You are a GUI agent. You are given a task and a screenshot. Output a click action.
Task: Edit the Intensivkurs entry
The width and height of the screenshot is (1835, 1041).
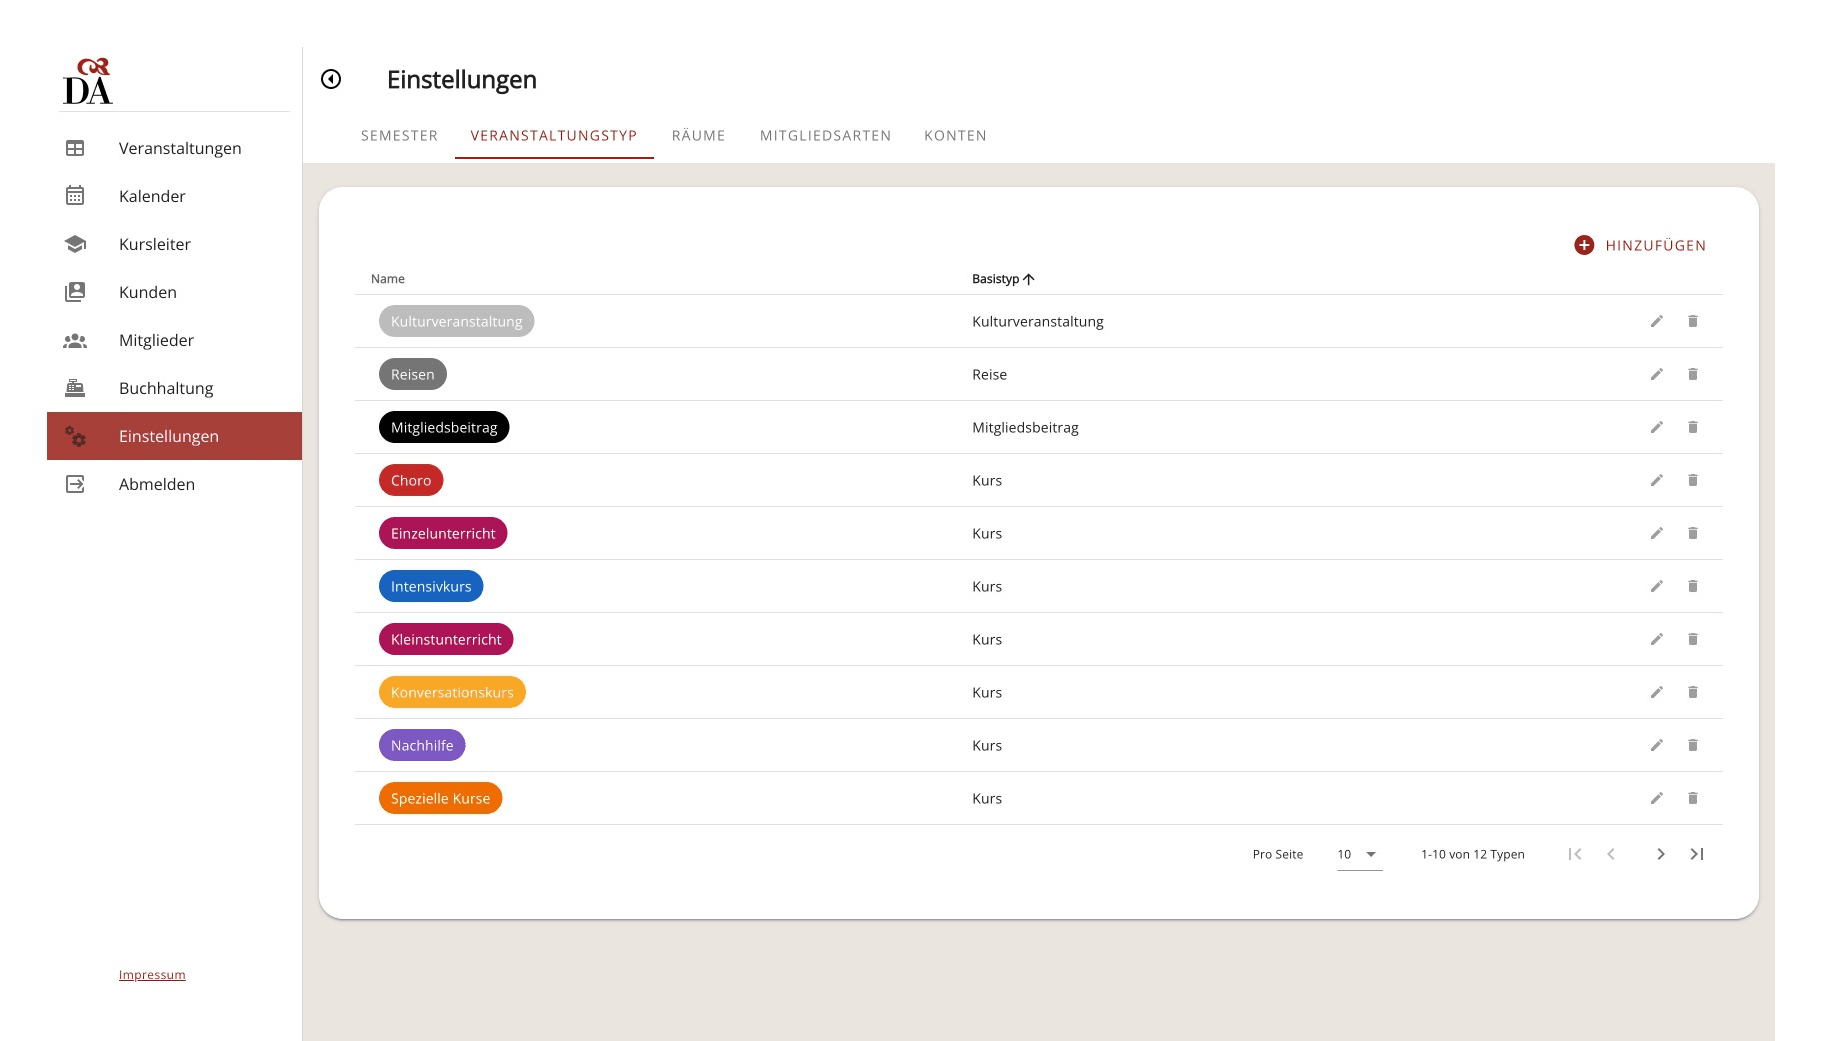(1656, 586)
